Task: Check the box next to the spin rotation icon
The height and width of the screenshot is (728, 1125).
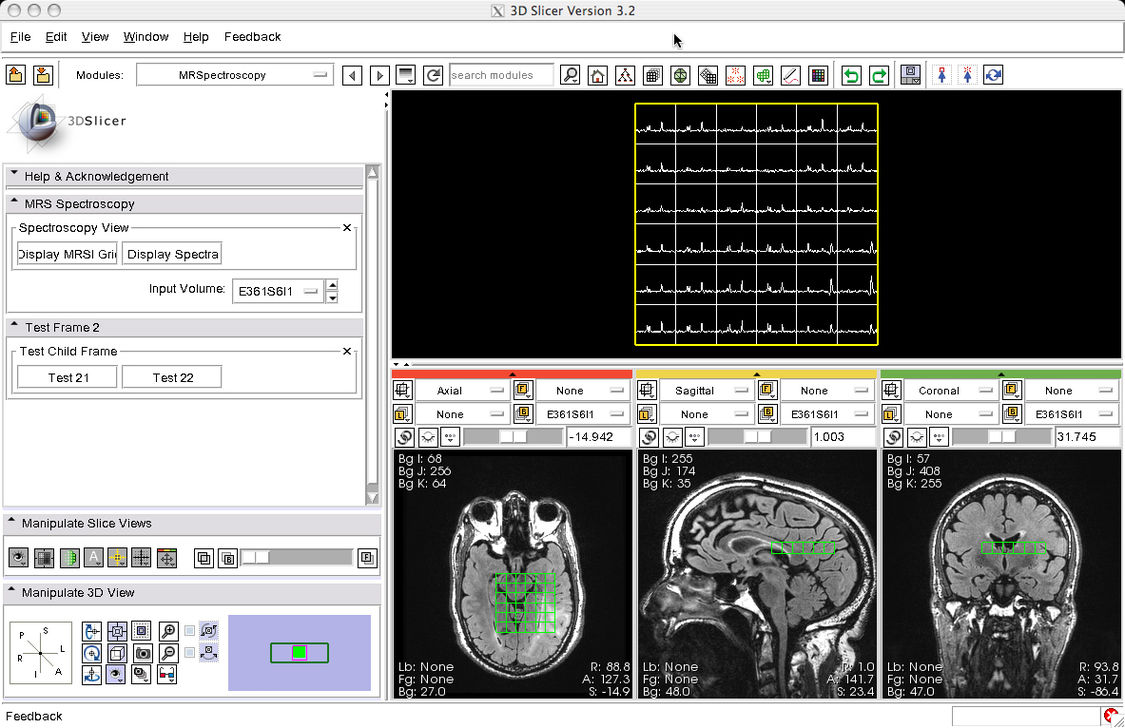Action: click(189, 630)
